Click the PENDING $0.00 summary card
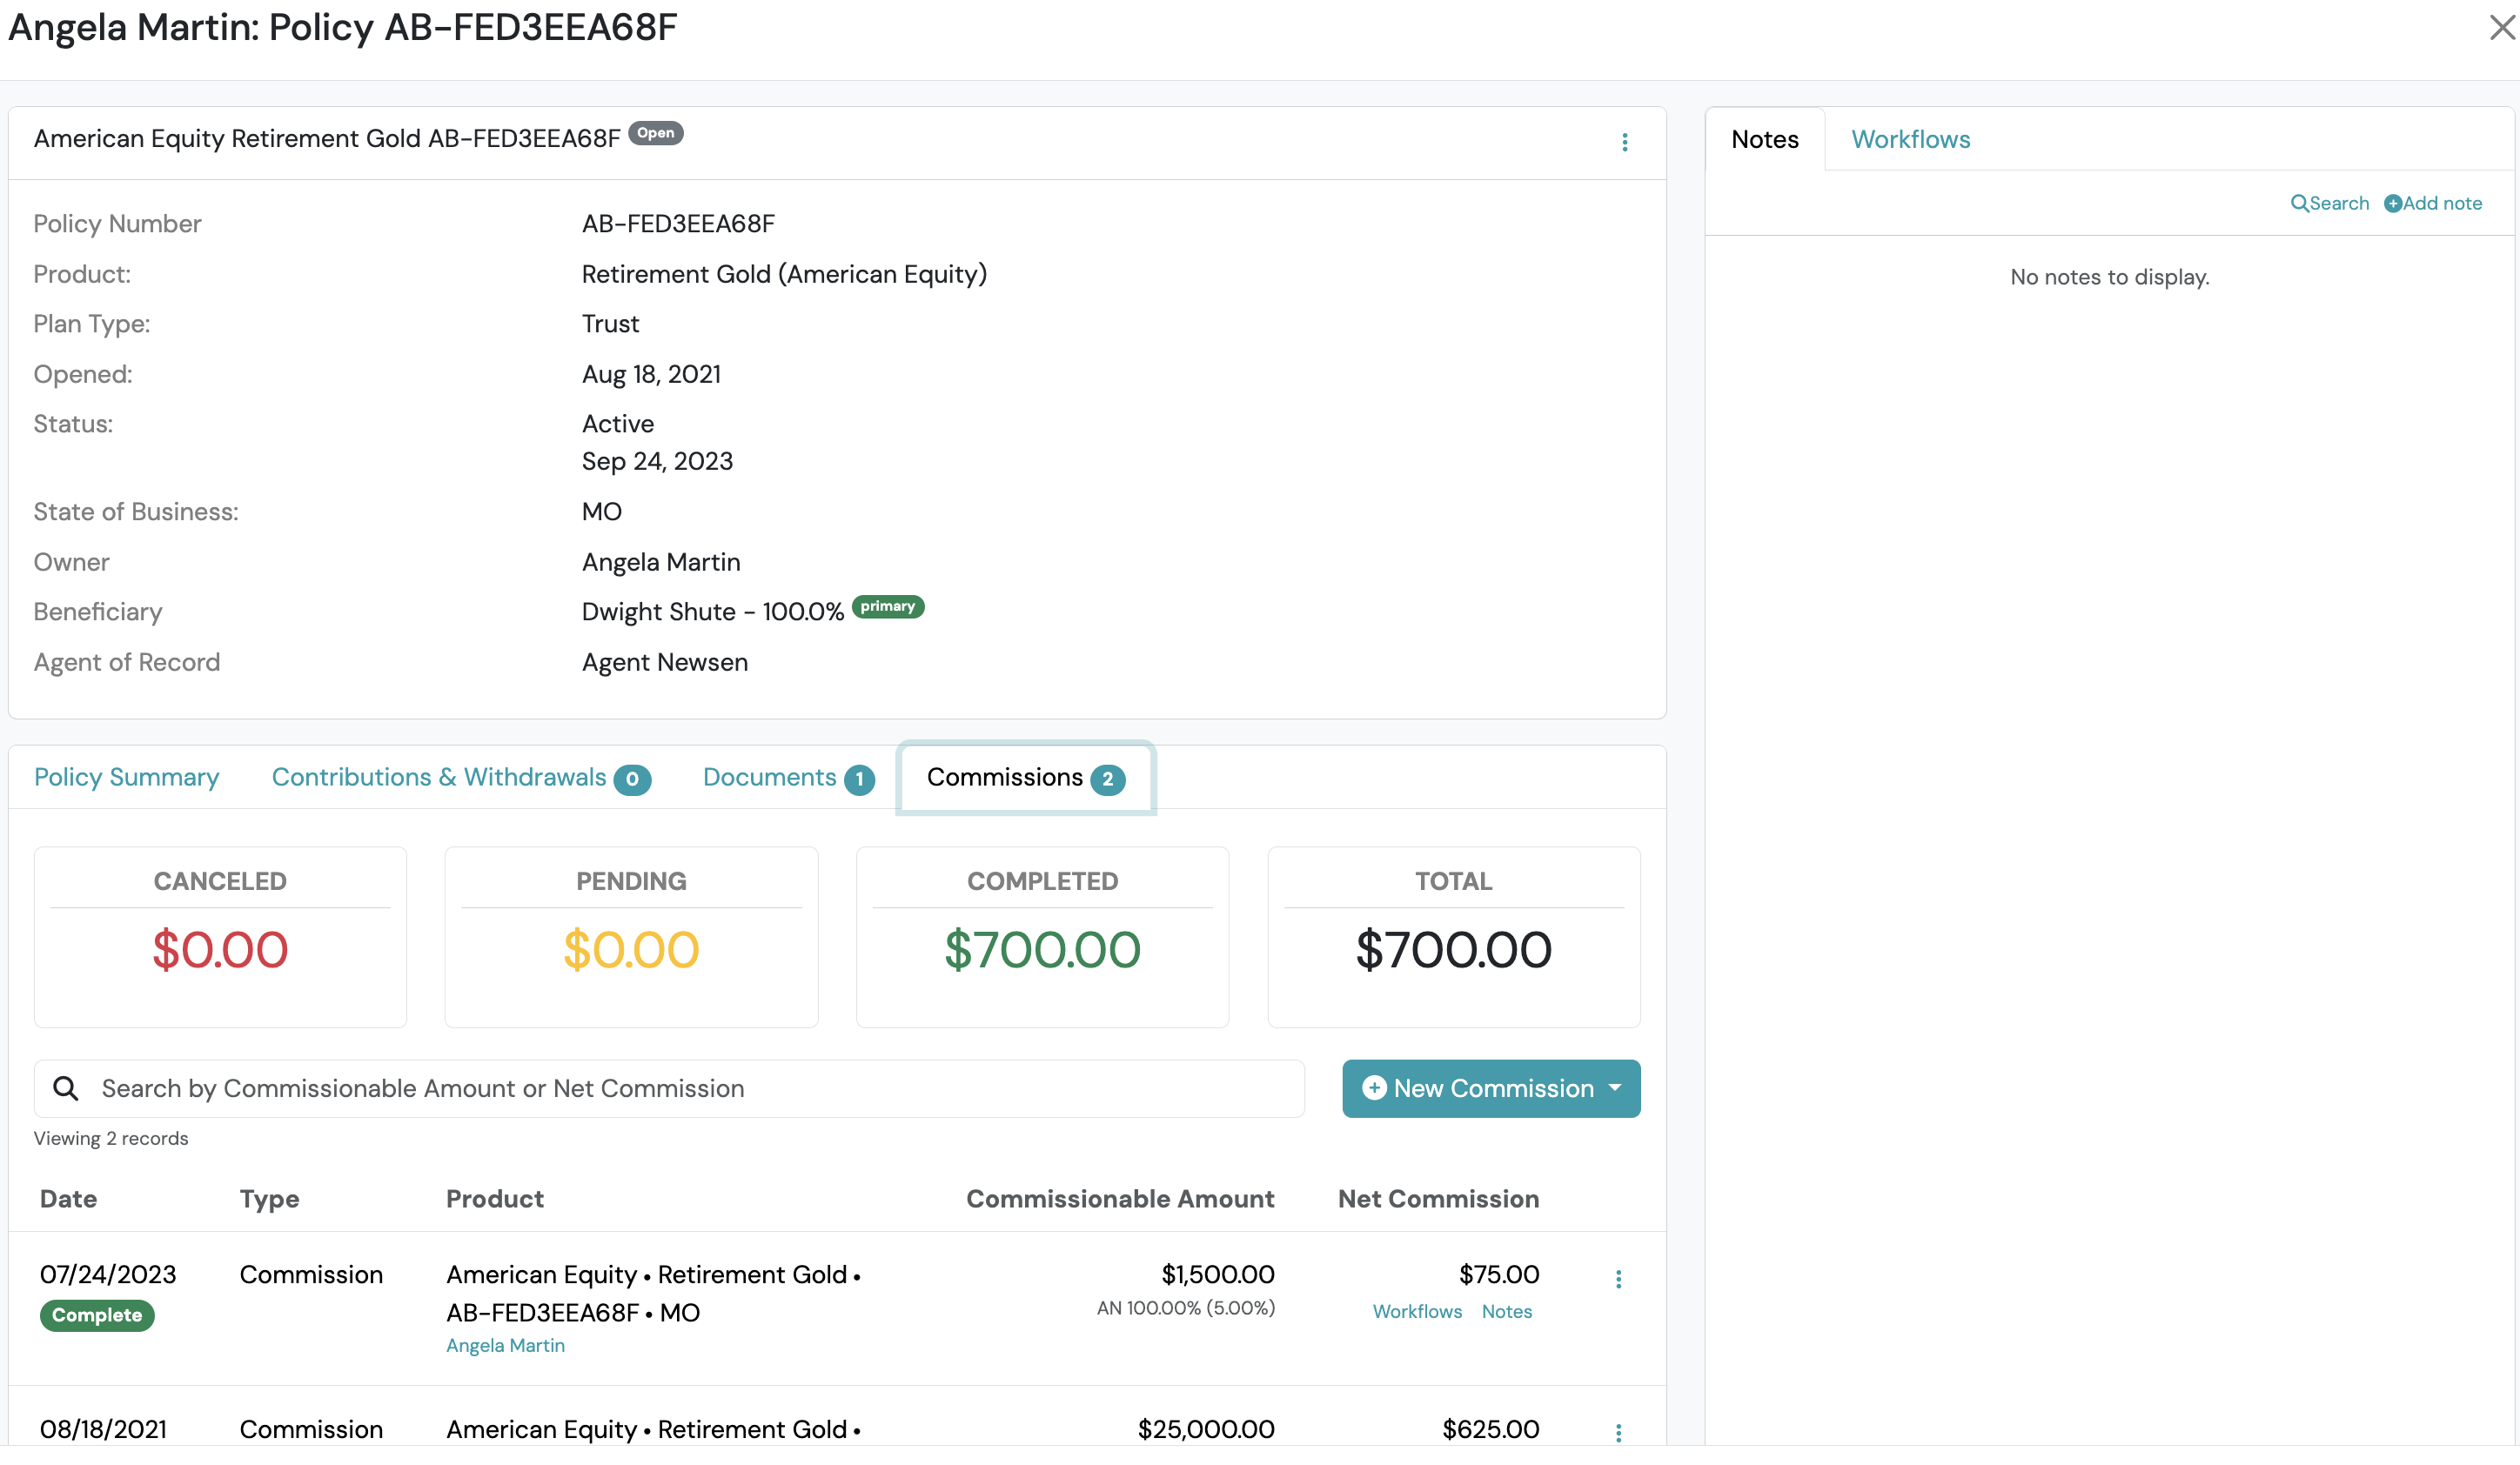 [x=631, y=937]
